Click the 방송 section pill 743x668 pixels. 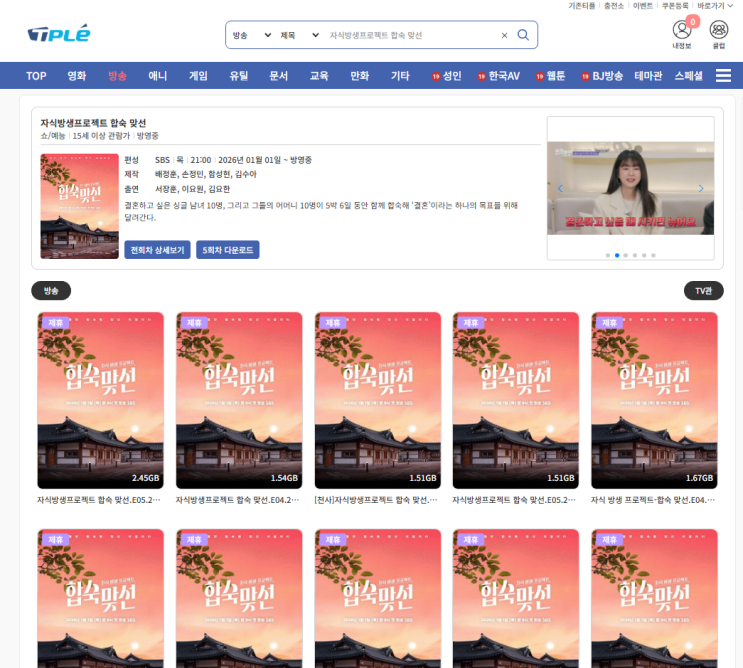[x=51, y=290]
